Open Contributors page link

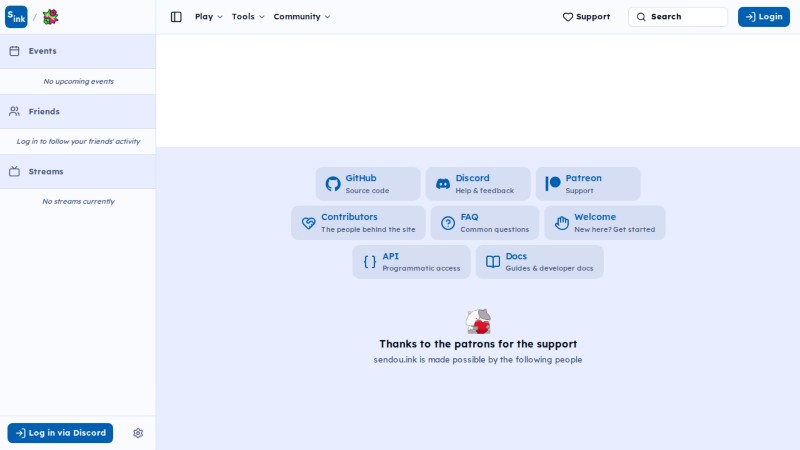pyautogui.click(x=358, y=223)
